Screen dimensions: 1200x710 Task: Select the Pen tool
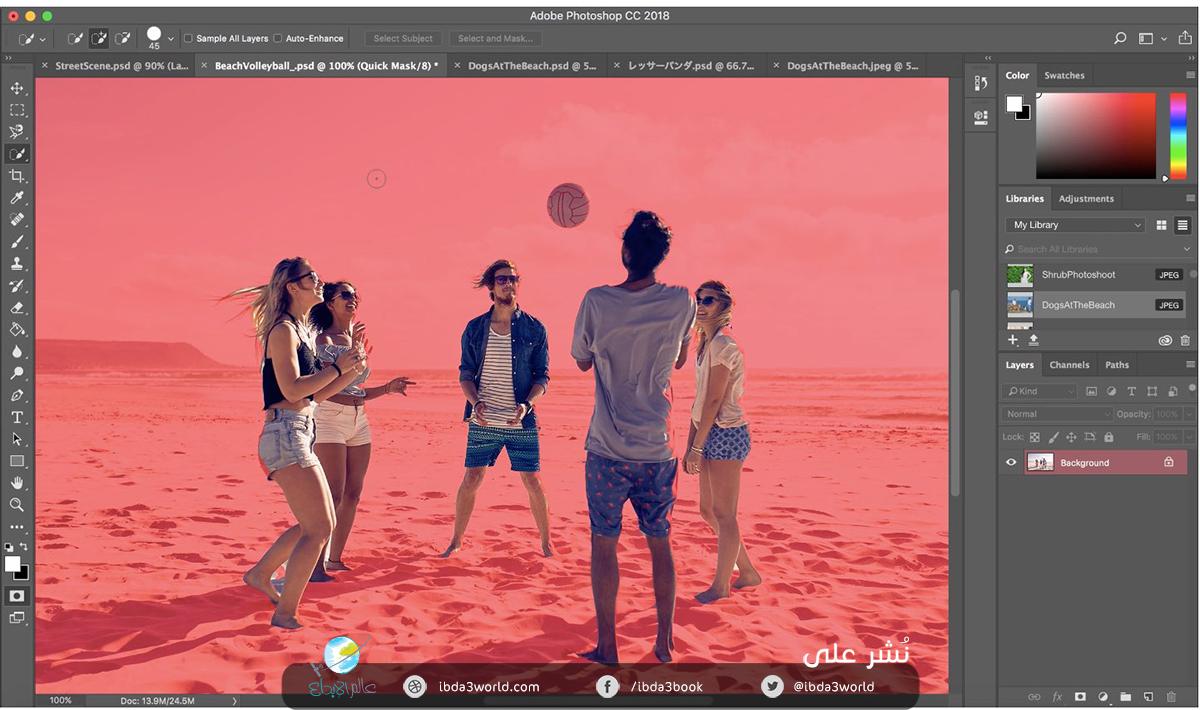coord(17,395)
